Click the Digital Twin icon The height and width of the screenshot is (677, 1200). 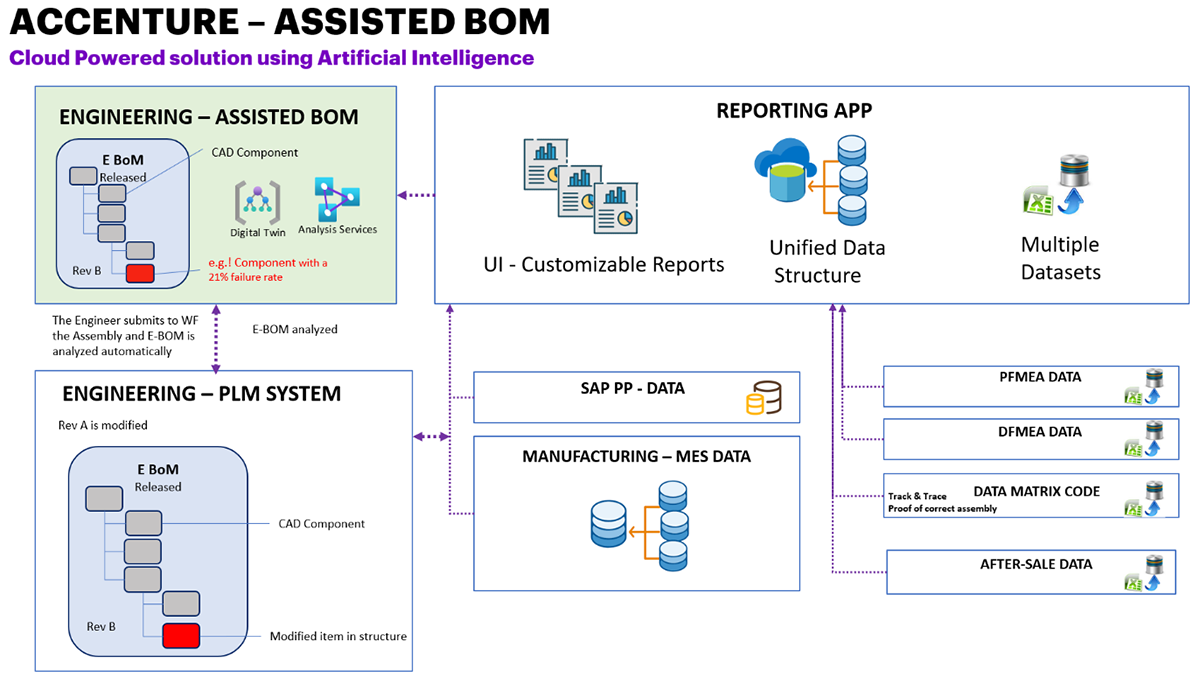[x=257, y=203]
